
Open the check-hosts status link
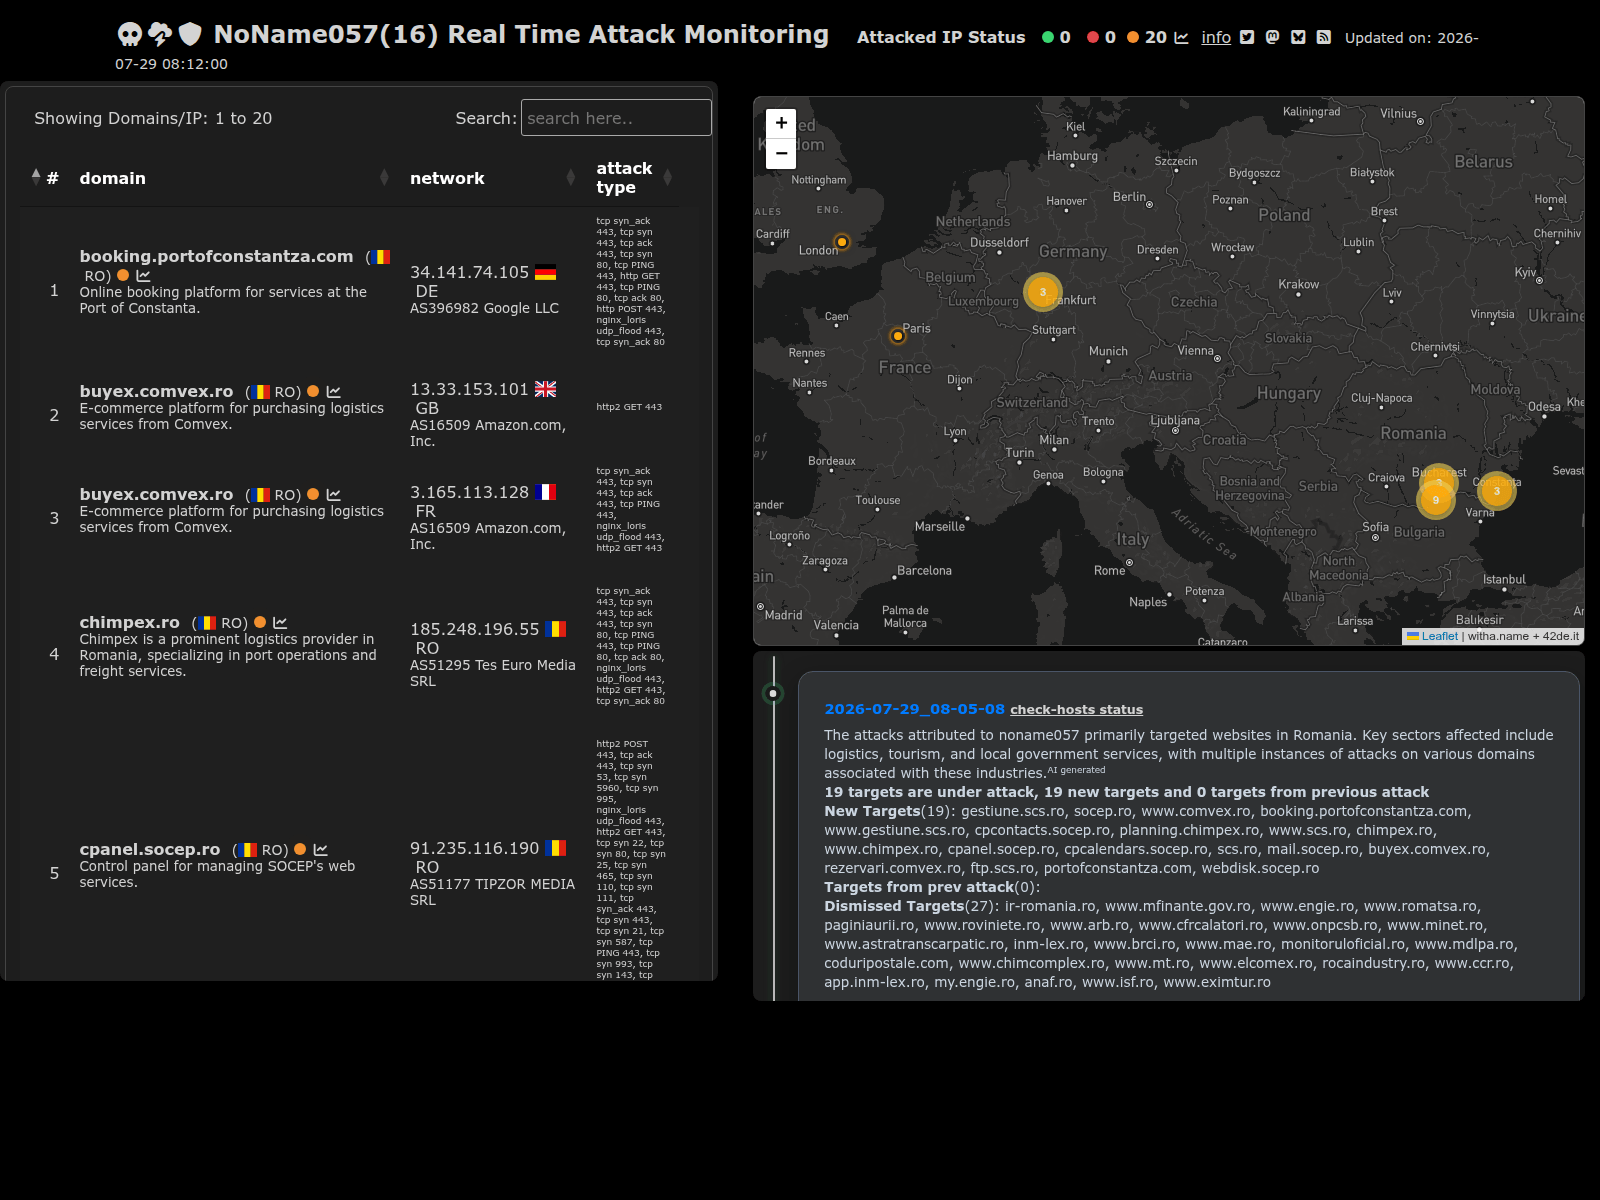pos(1076,710)
